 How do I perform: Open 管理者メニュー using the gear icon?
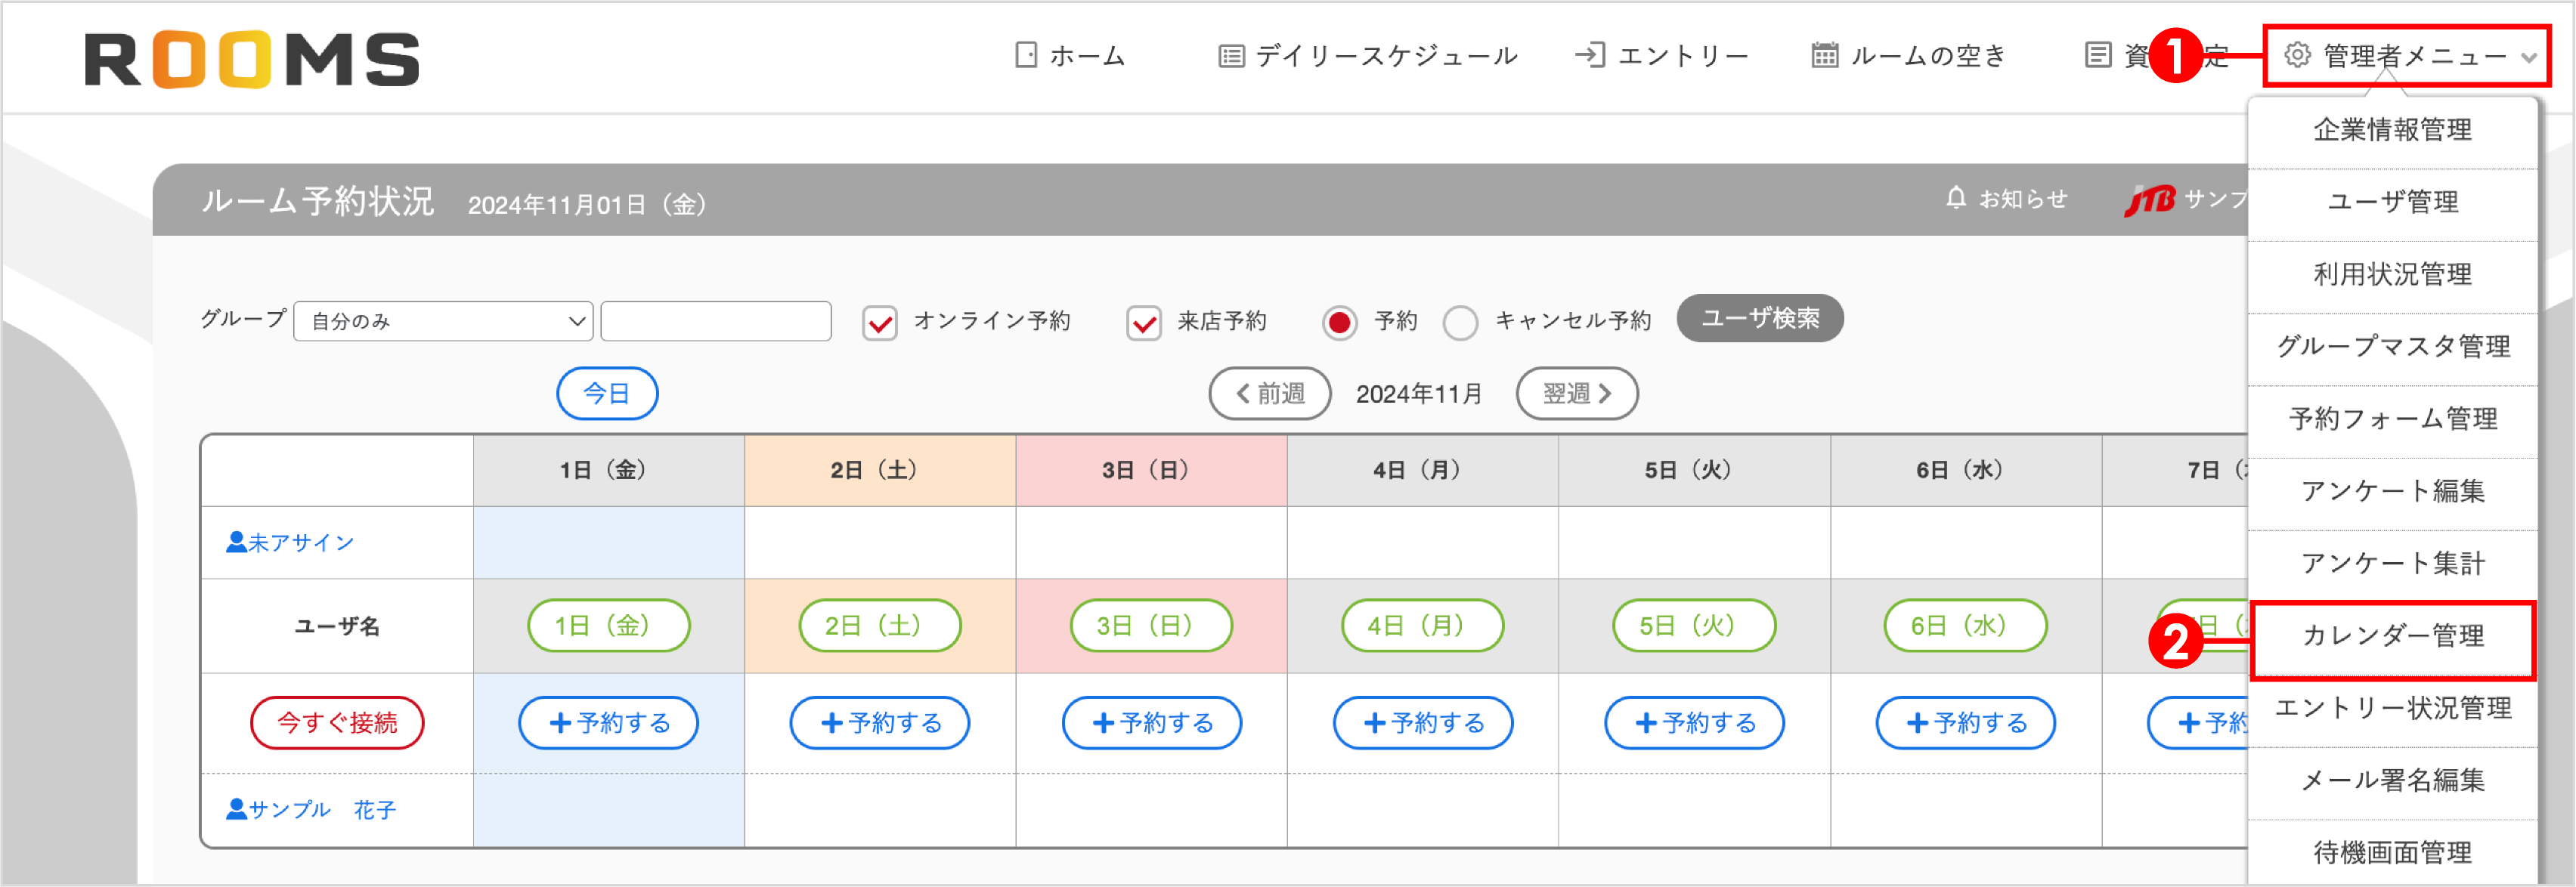pos(2296,56)
